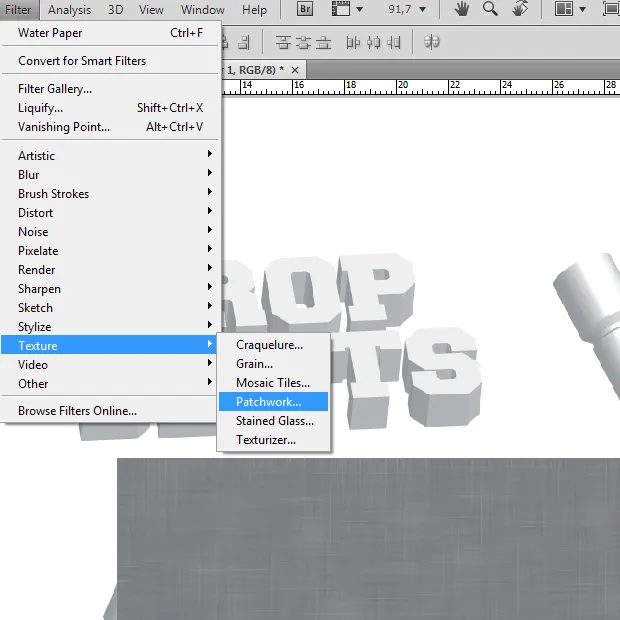Viewport: 620px width, 620px height.
Task: Choose Patchwork from Texture submenu
Action: (x=268, y=402)
